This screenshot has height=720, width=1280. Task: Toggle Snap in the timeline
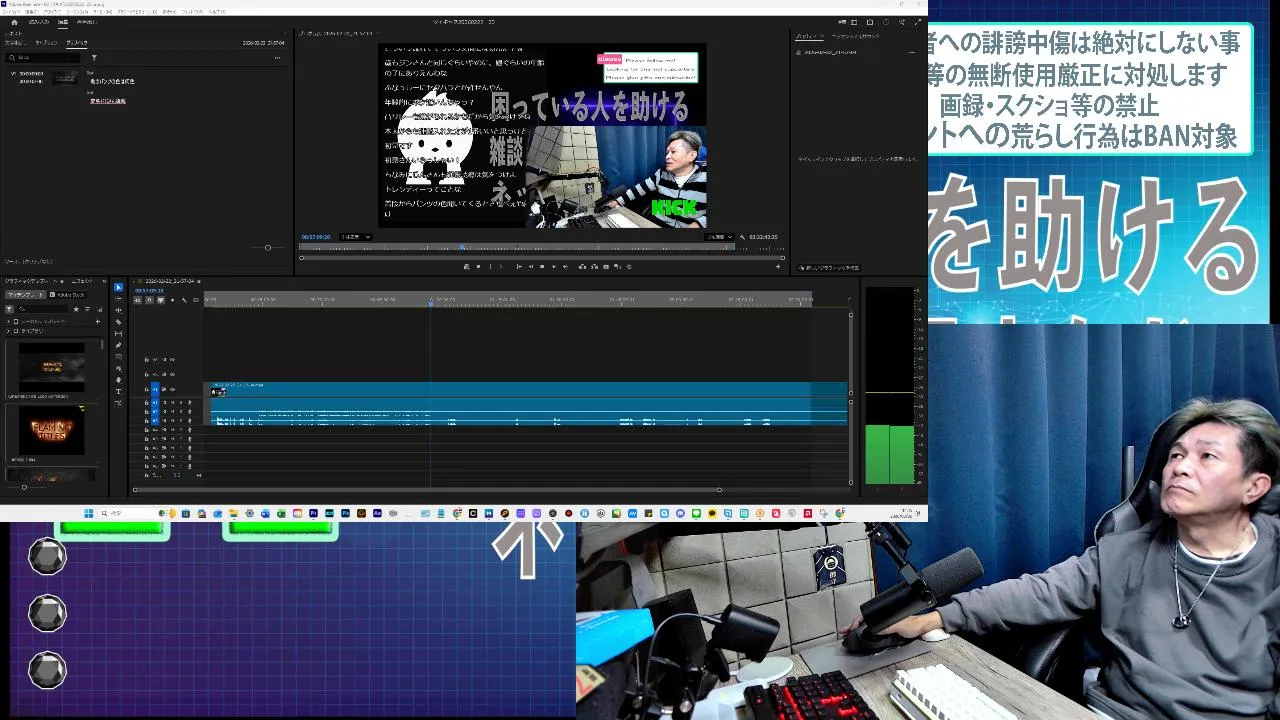(x=150, y=300)
